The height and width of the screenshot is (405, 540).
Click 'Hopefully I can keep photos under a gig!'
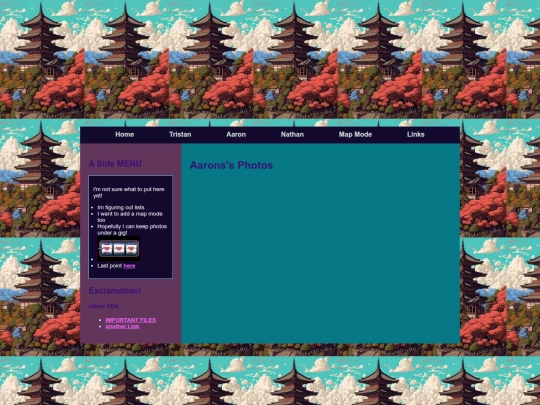tap(132, 230)
